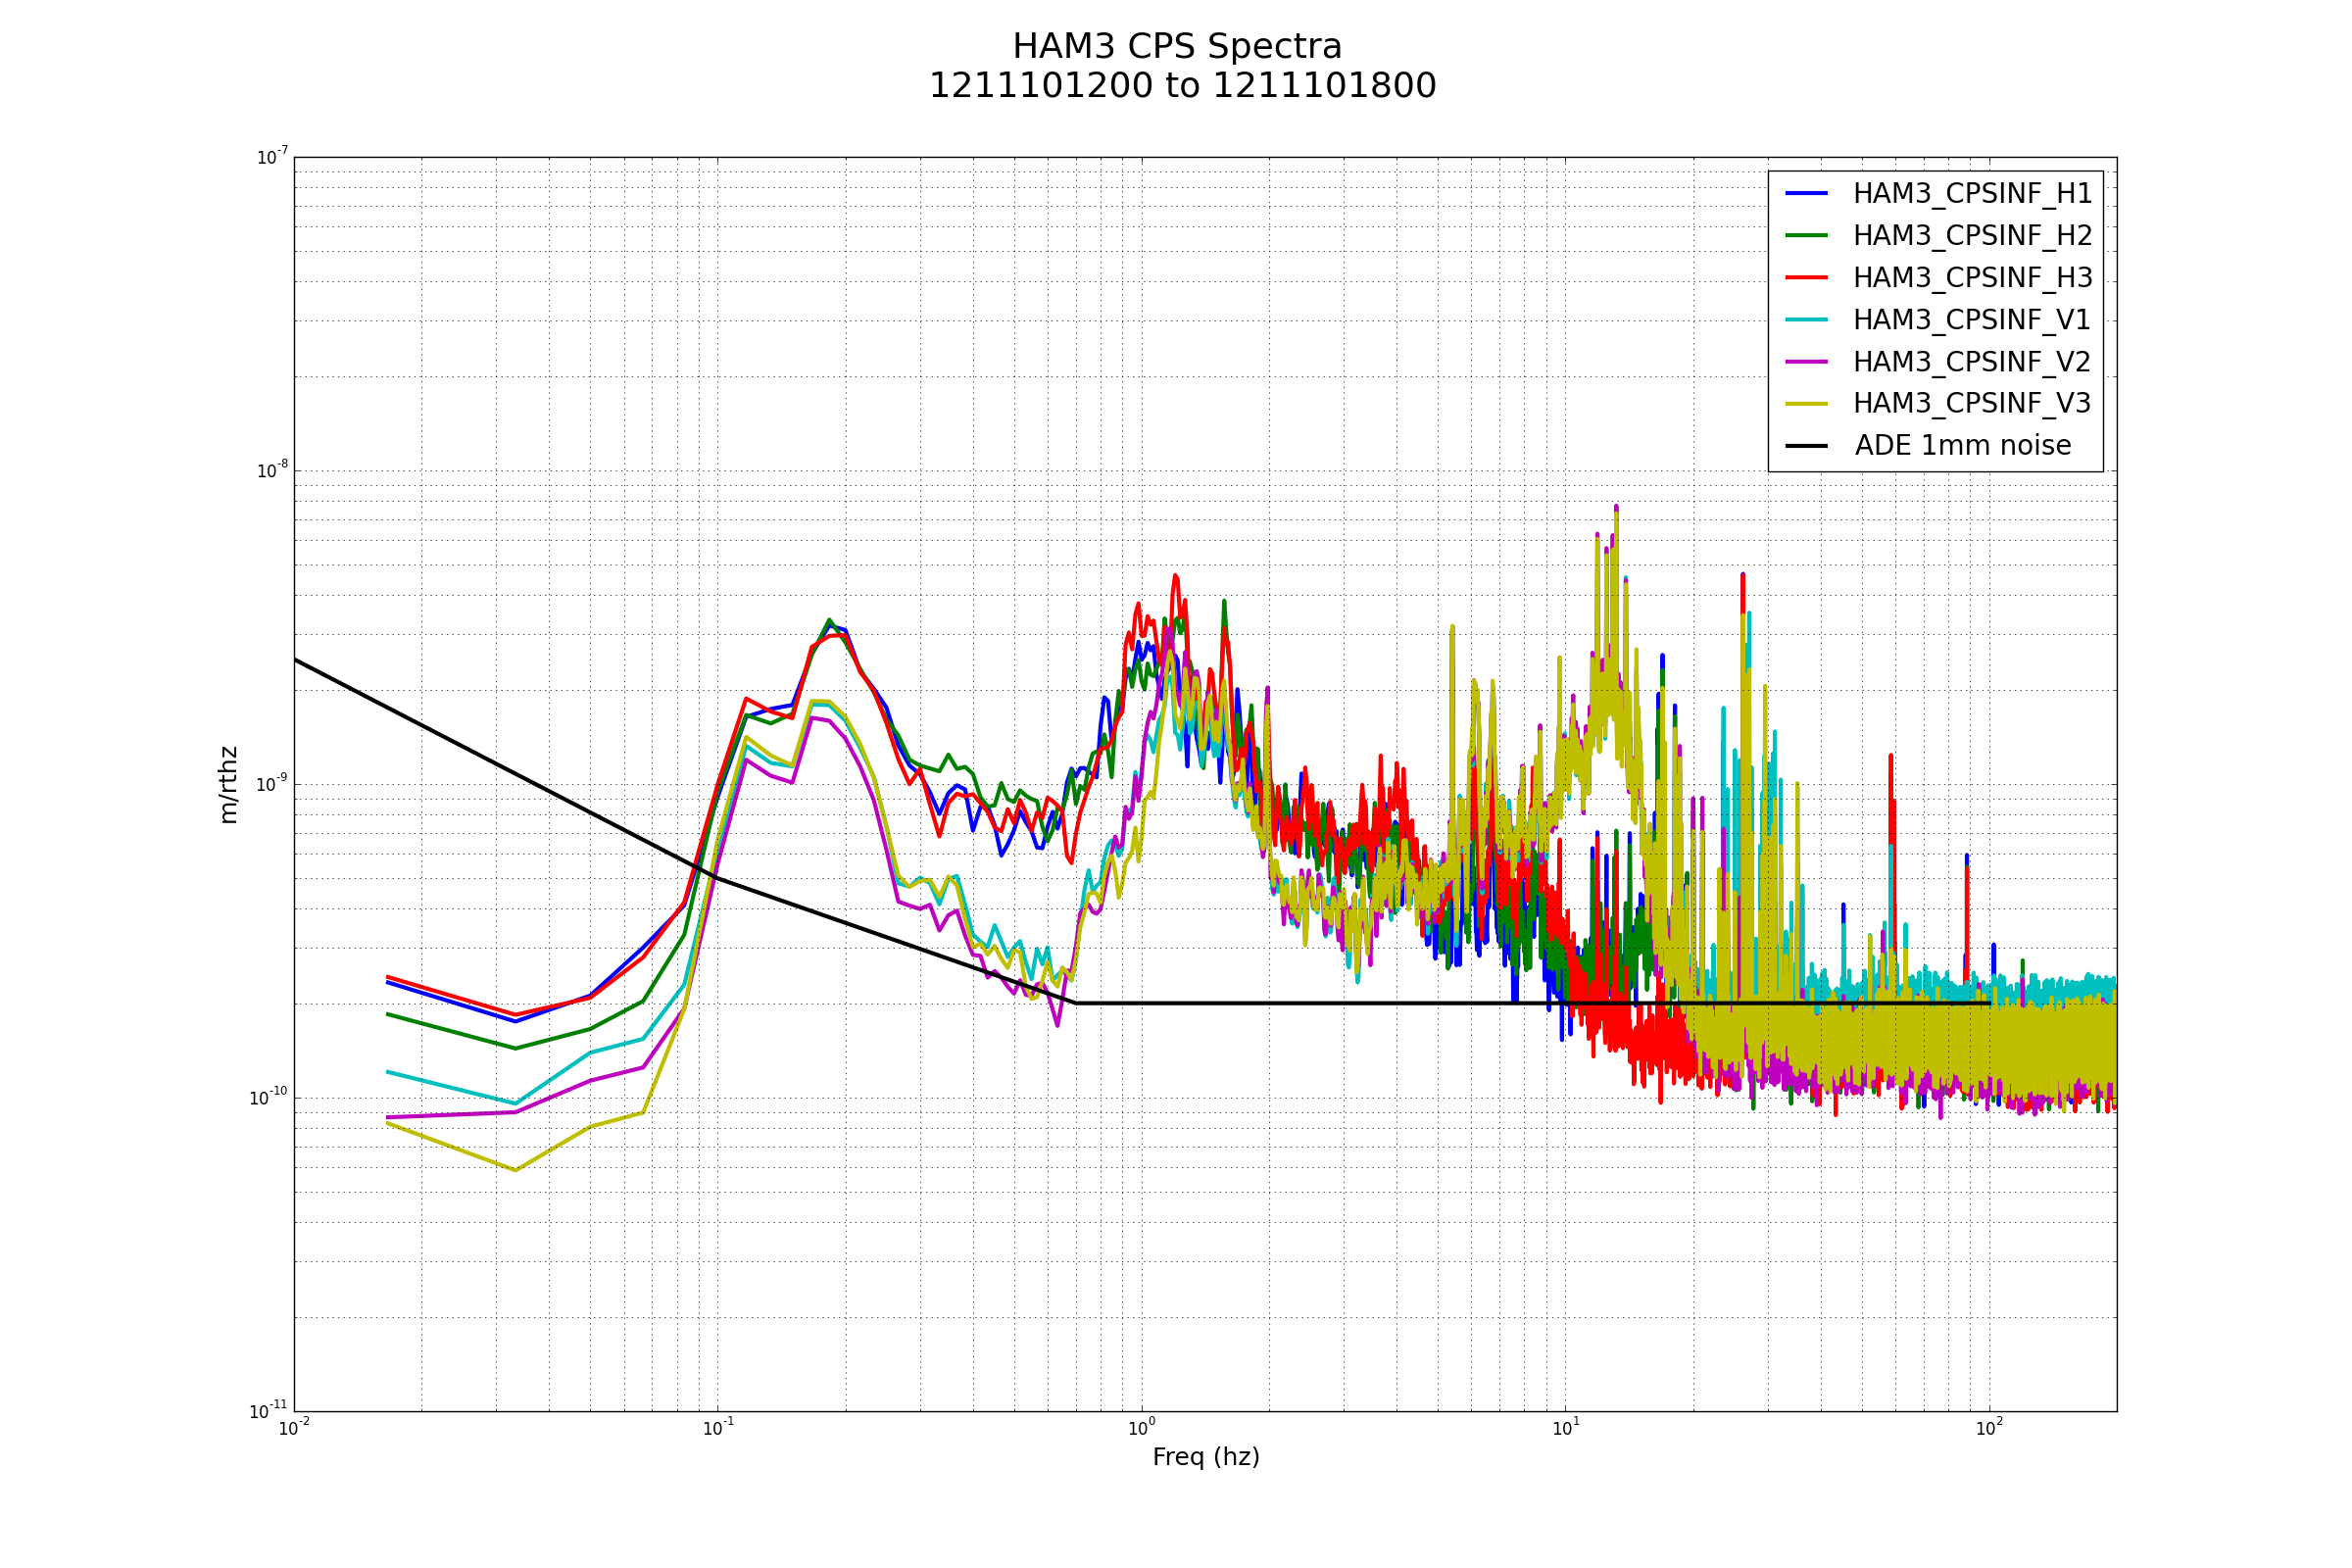The height and width of the screenshot is (1568, 2352).
Task: Click the m/rthz y-axis label
Action: (229, 784)
